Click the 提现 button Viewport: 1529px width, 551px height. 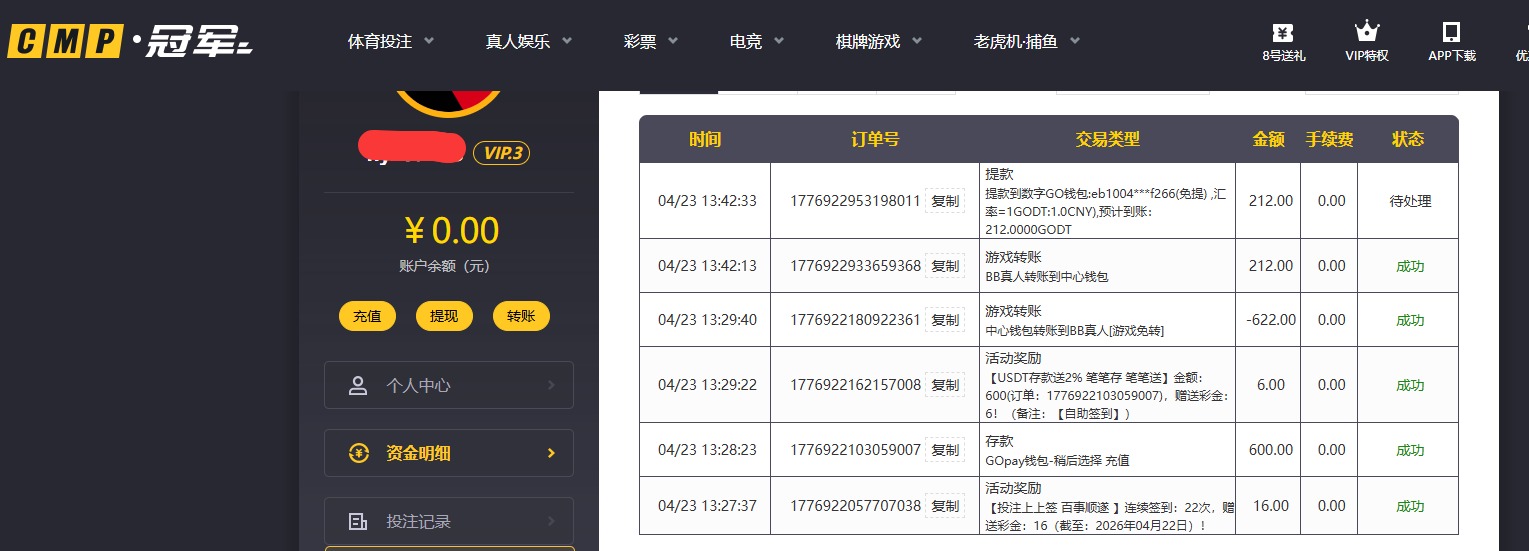(444, 316)
